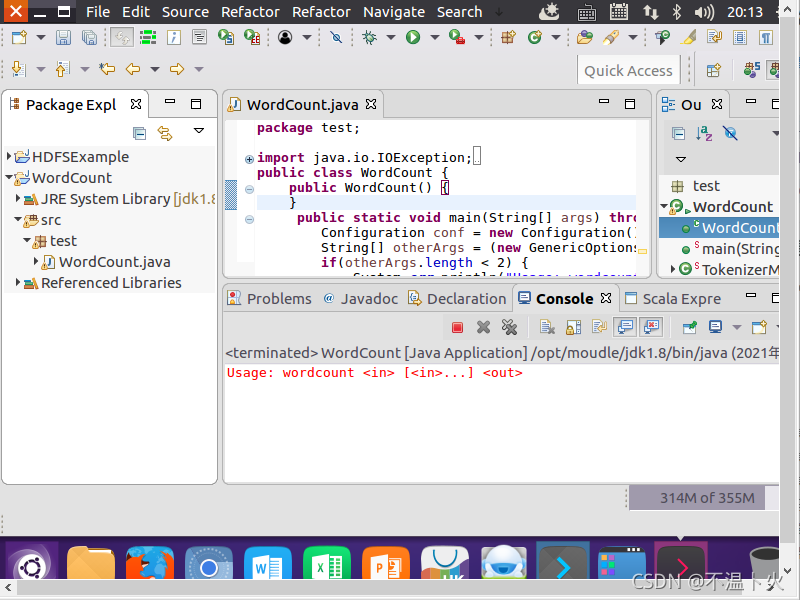This screenshot has width=800, height=600.
Task: Go to Last Edit Location arrow
Action: click(x=107, y=68)
